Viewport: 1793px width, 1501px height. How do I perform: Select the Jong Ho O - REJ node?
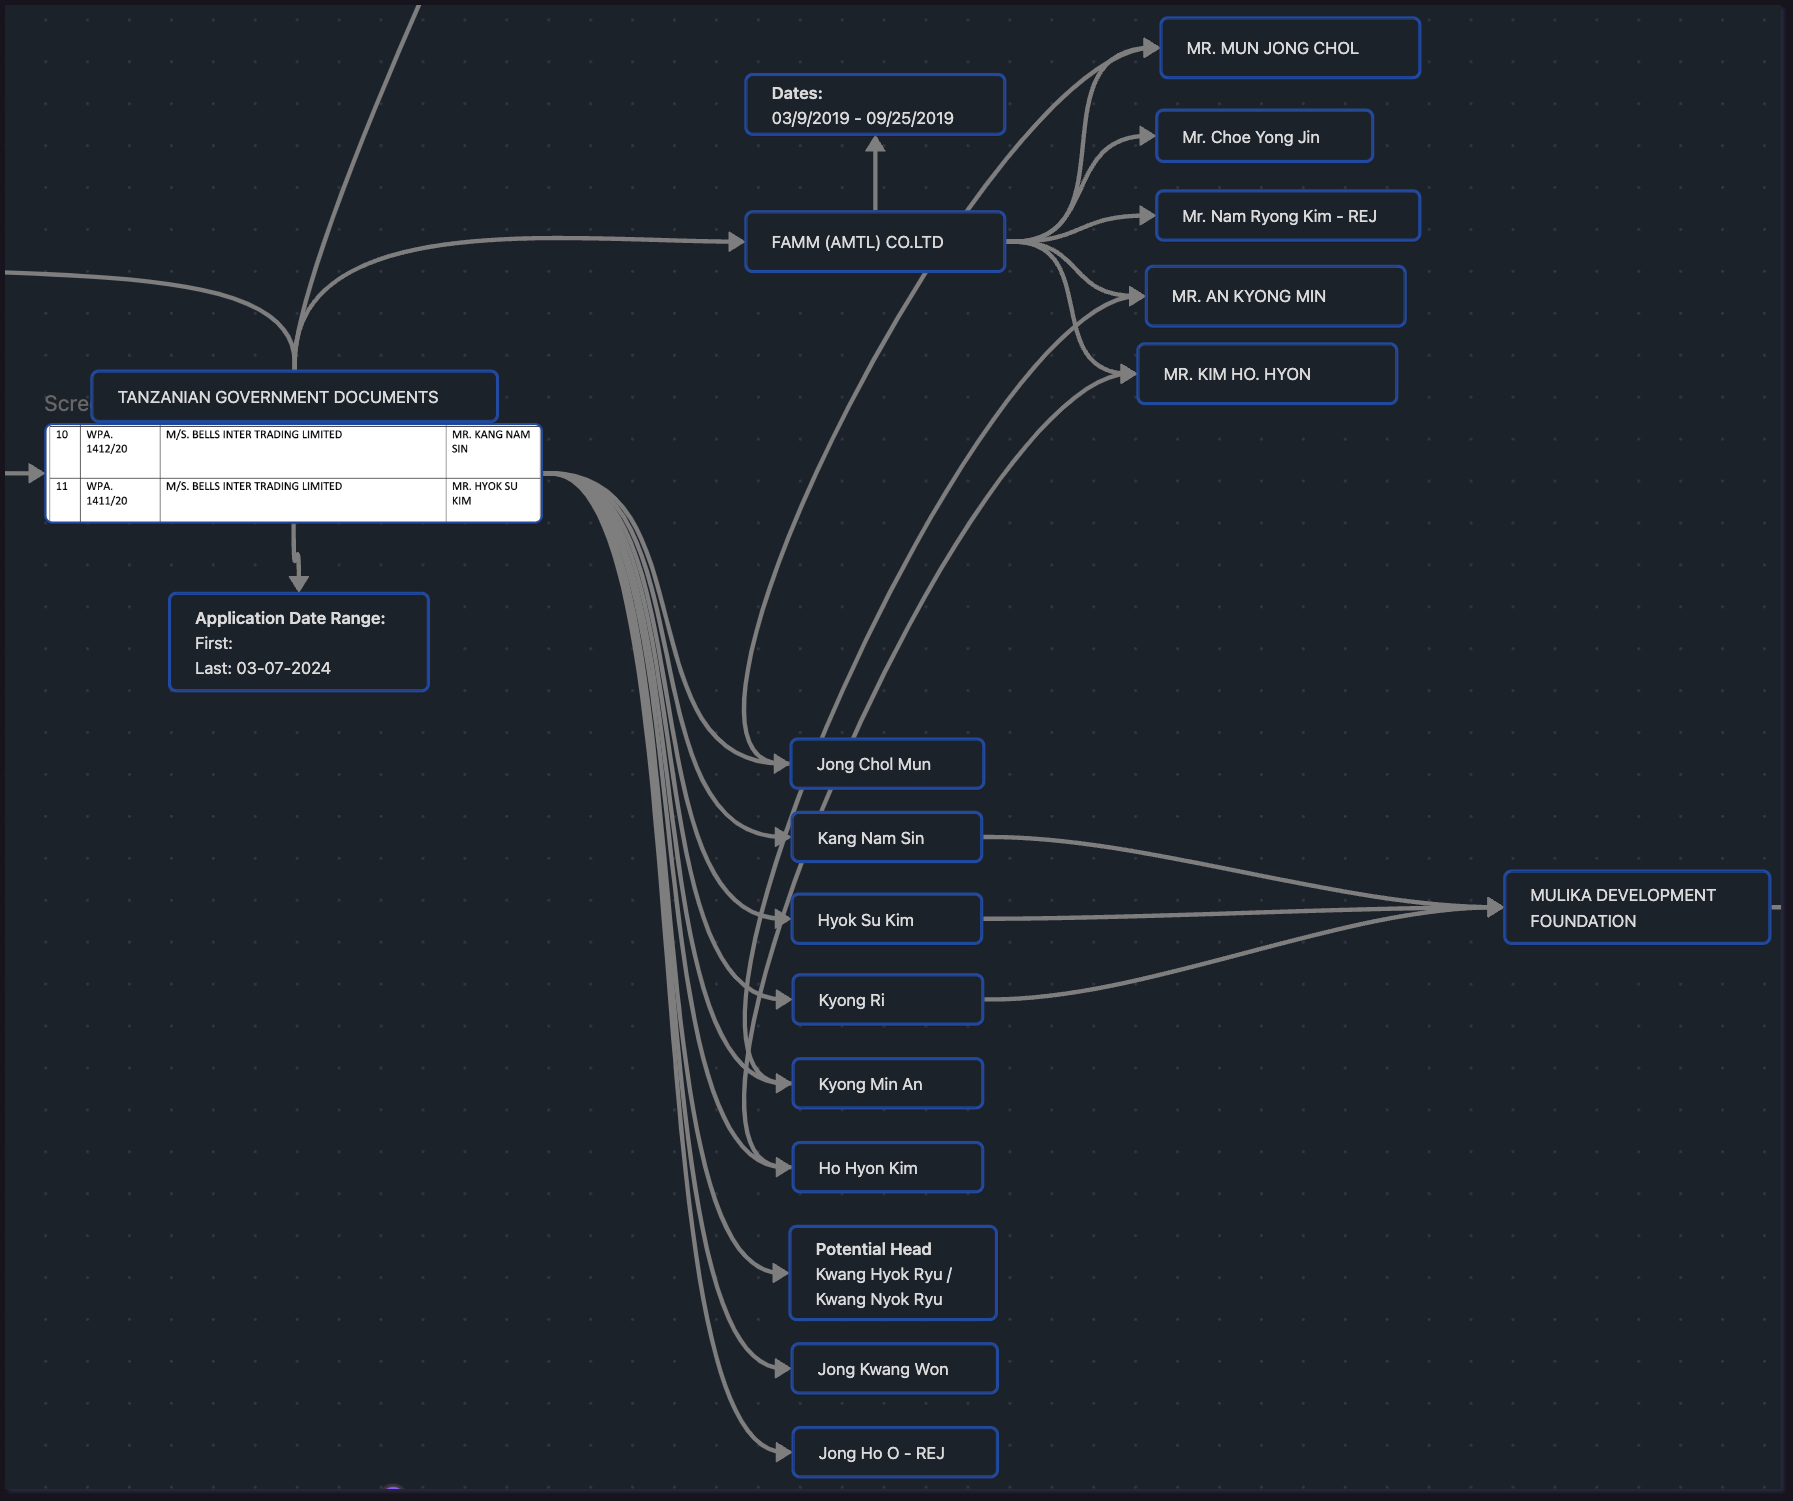tap(894, 1453)
